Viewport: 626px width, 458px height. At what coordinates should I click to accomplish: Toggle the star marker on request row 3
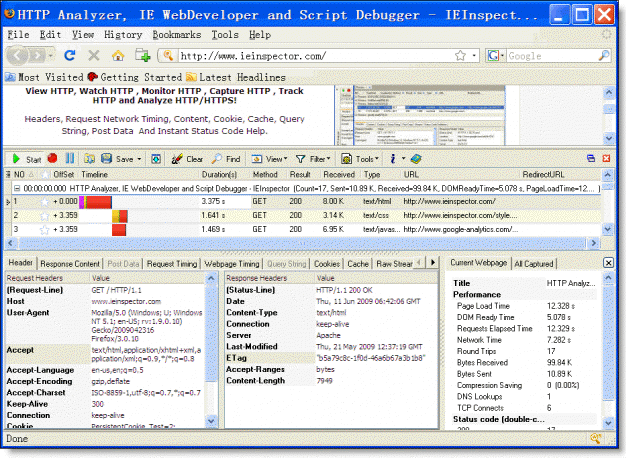pos(45,231)
